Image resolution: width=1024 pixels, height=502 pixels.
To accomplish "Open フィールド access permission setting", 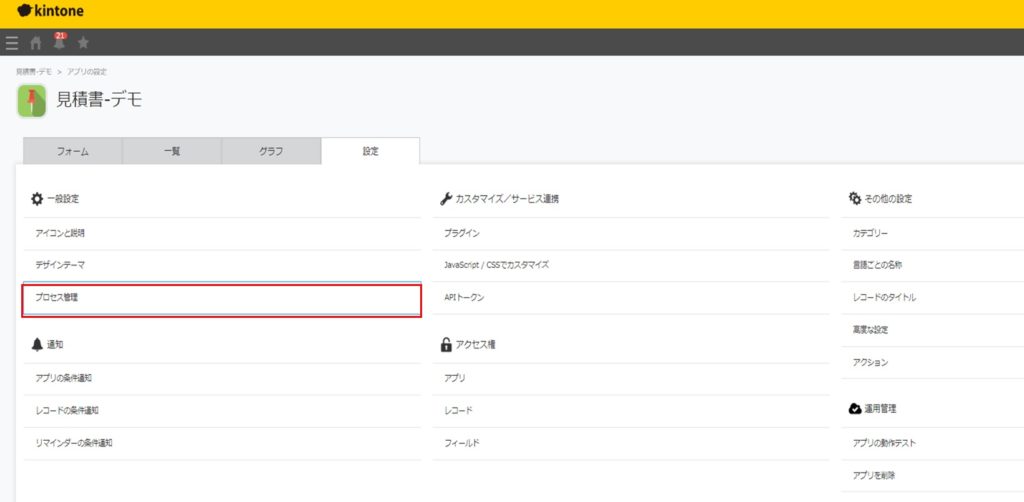I will 630,443.
